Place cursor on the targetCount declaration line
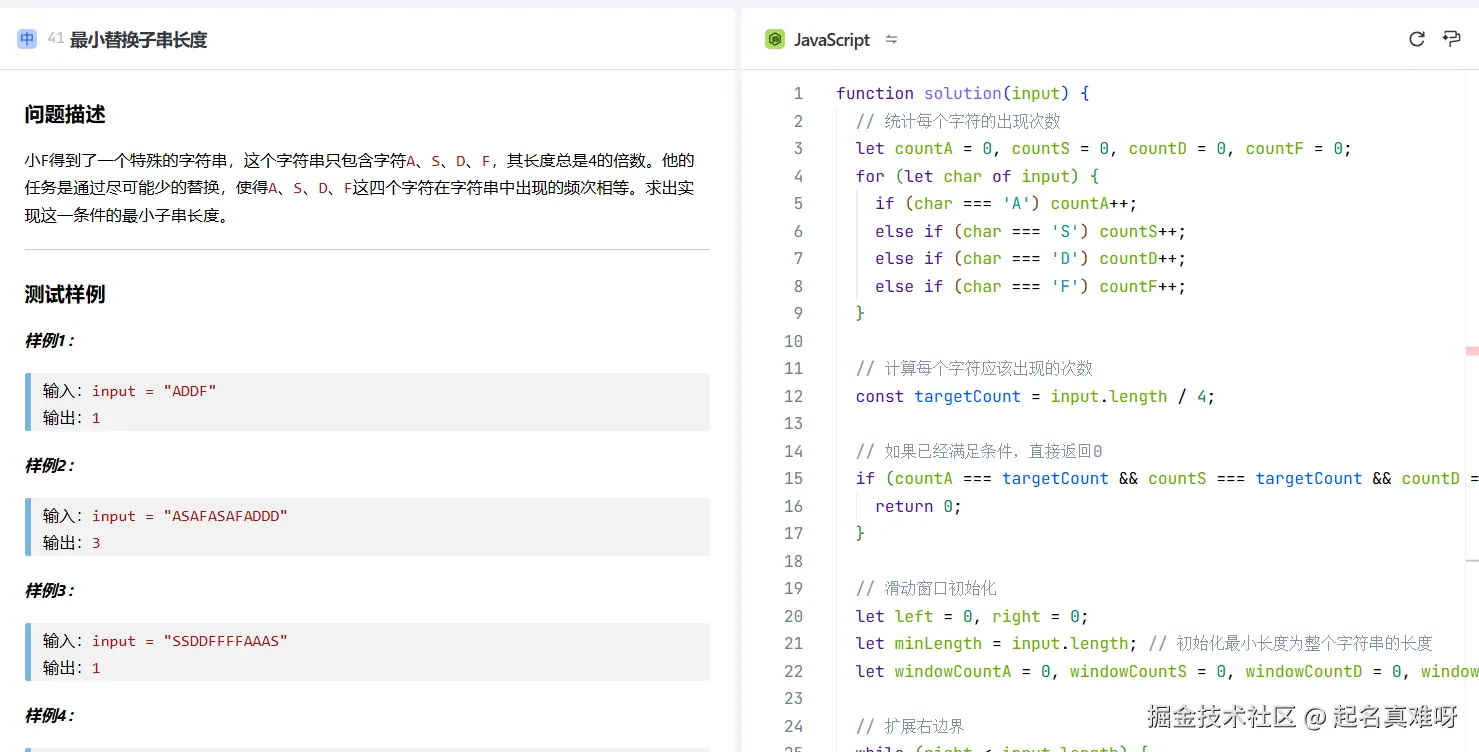The height and width of the screenshot is (752, 1479). [x=1035, y=396]
